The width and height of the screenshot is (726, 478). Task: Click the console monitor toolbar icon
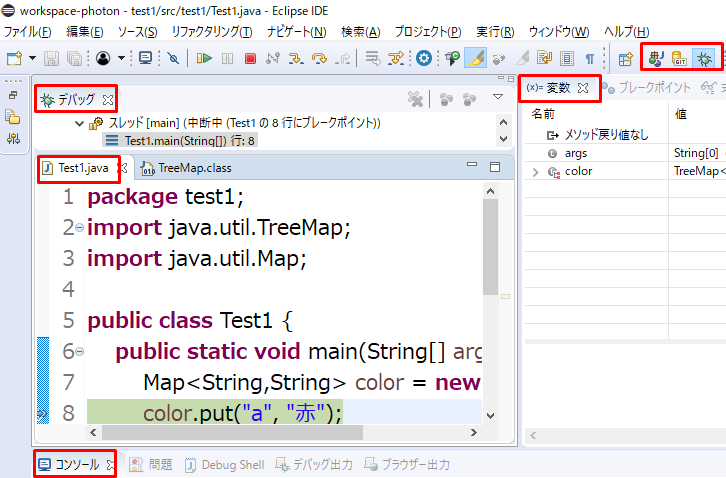pos(145,58)
